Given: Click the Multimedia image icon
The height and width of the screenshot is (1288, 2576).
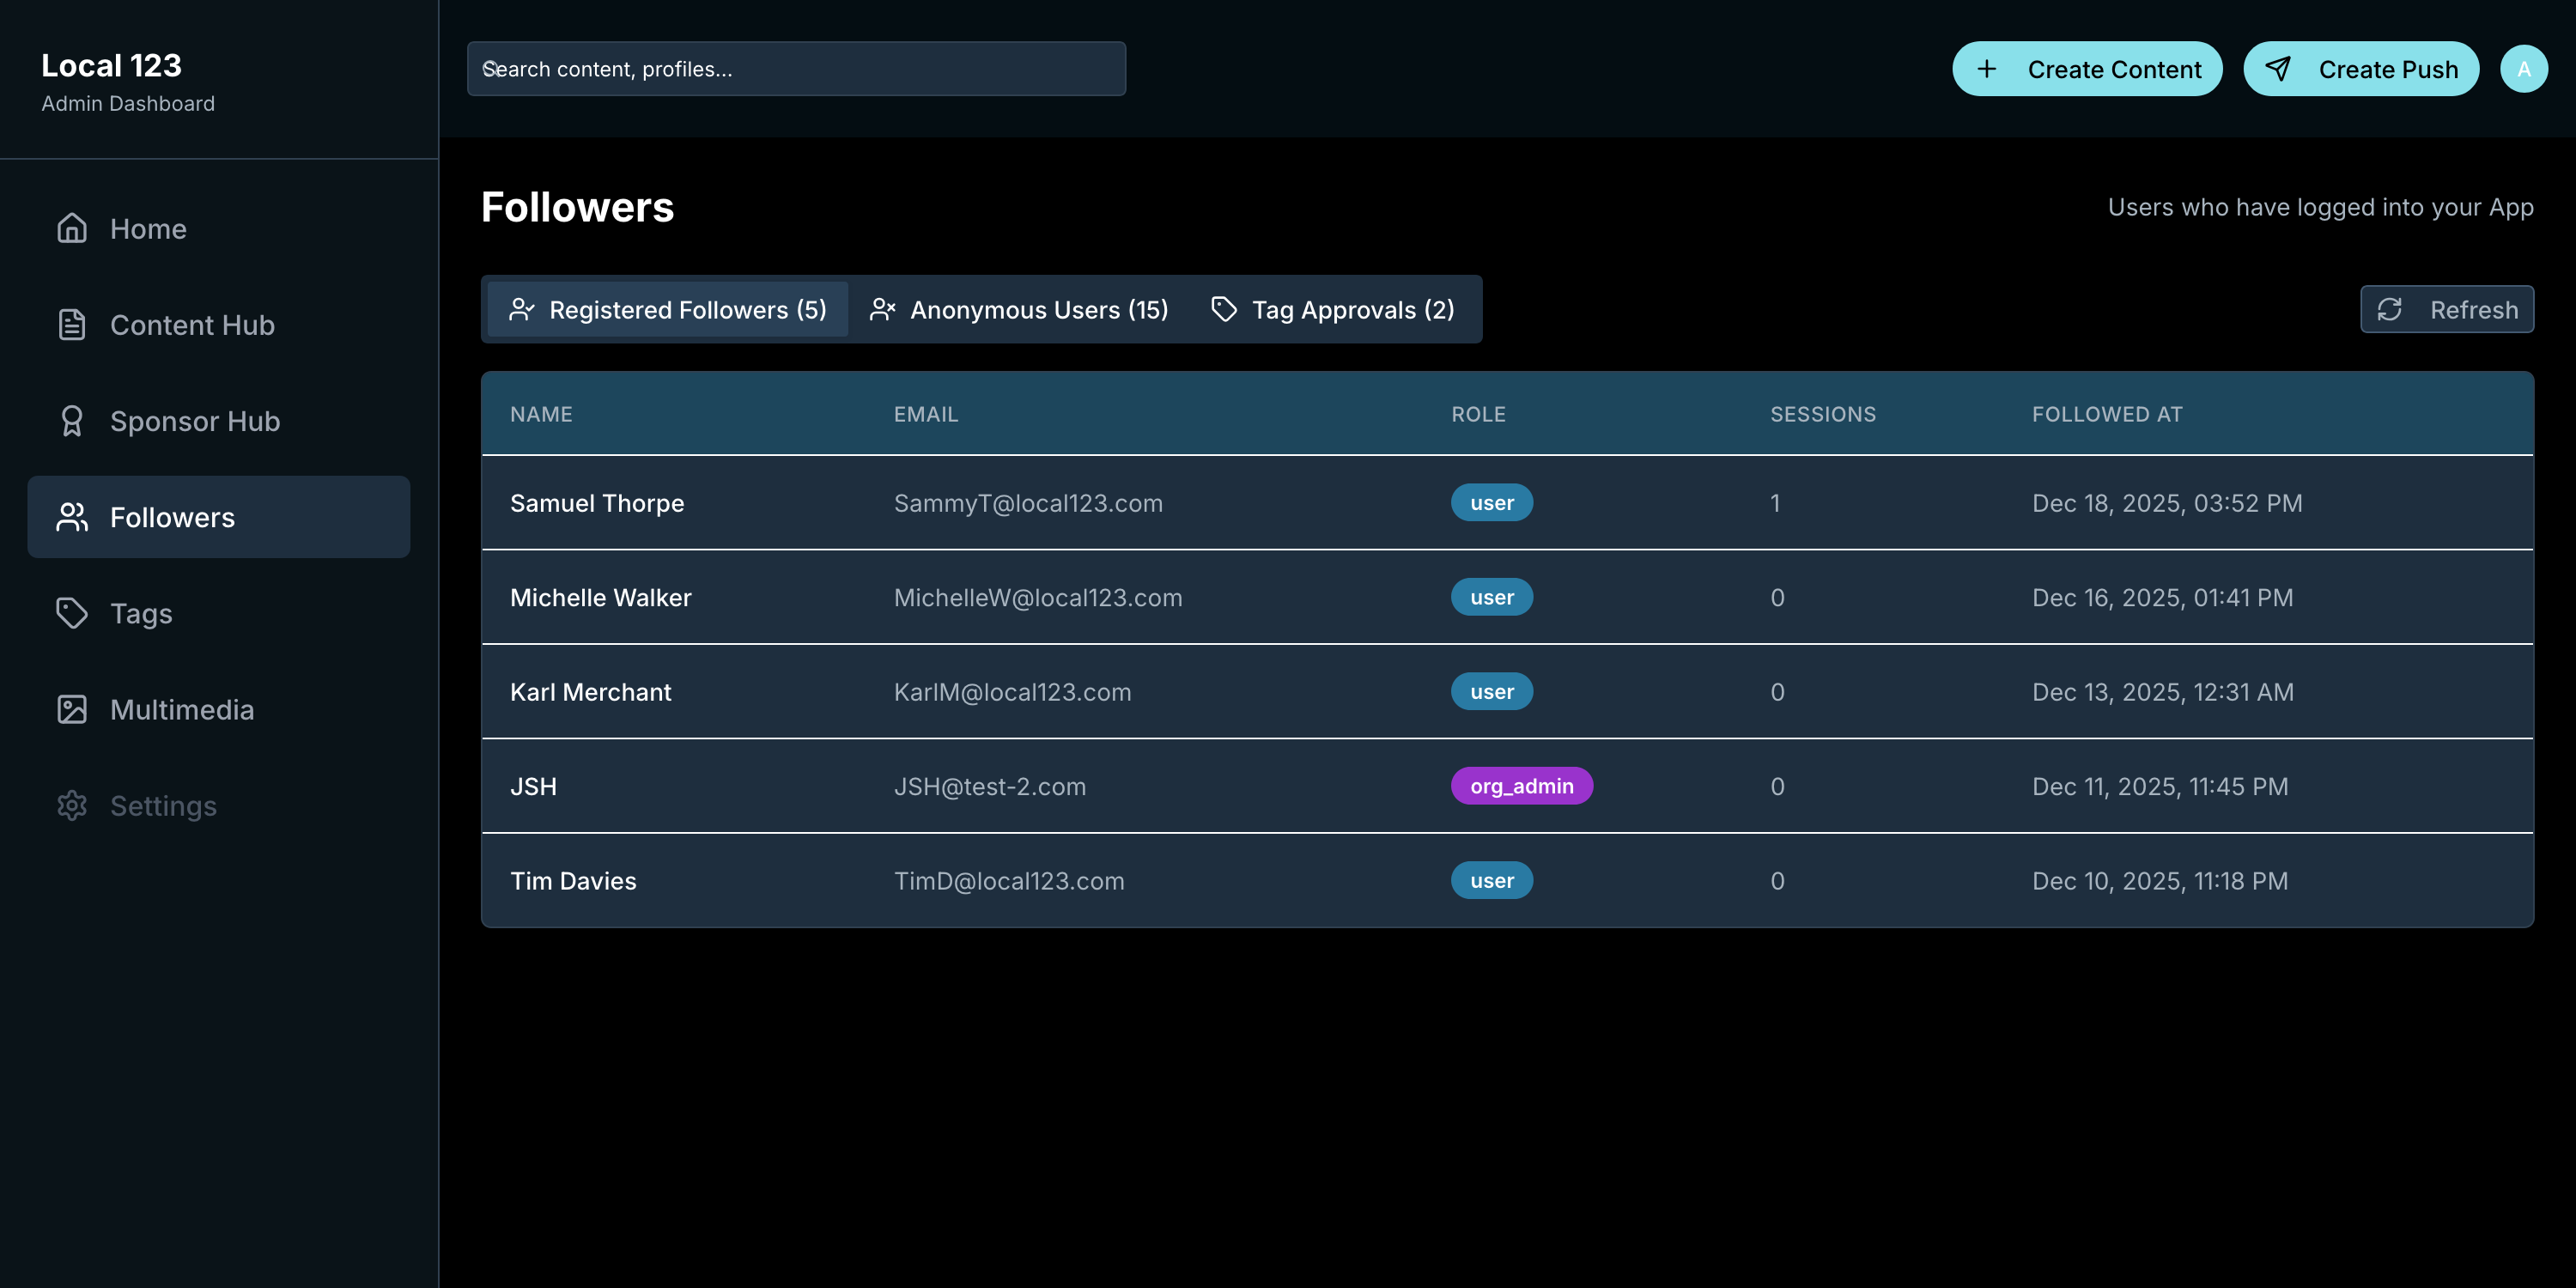Looking at the screenshot, I should click(72, 709).
